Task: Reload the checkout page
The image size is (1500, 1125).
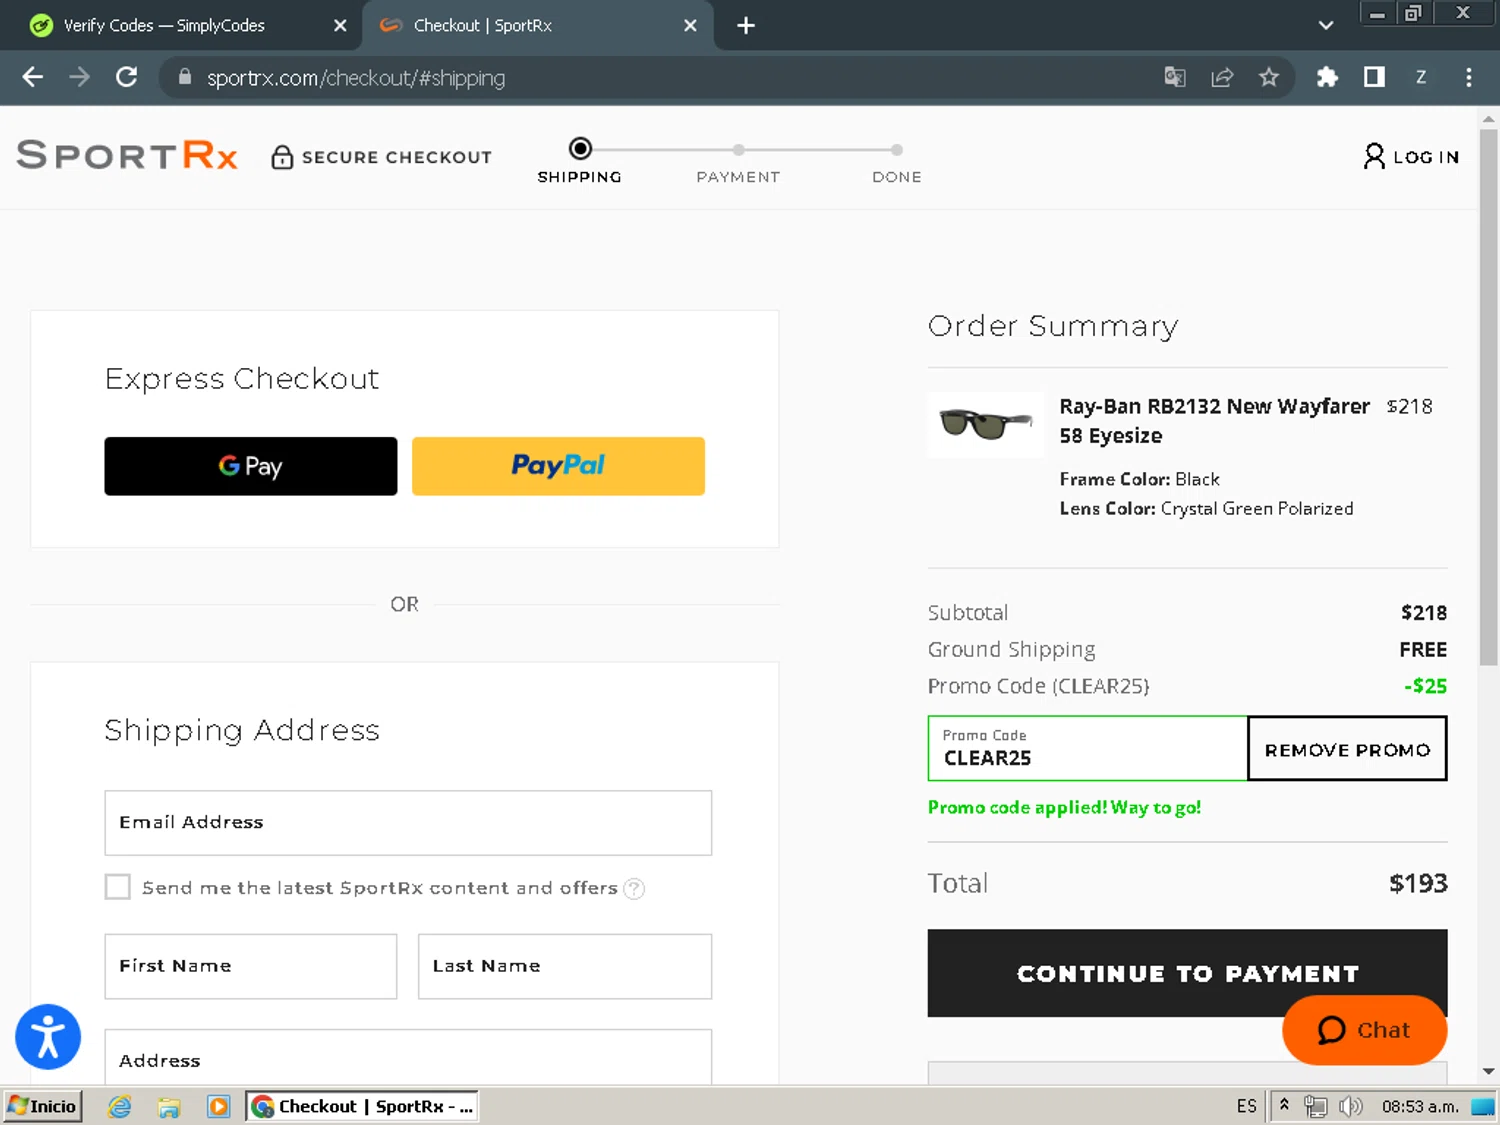Action: [126, 77]
